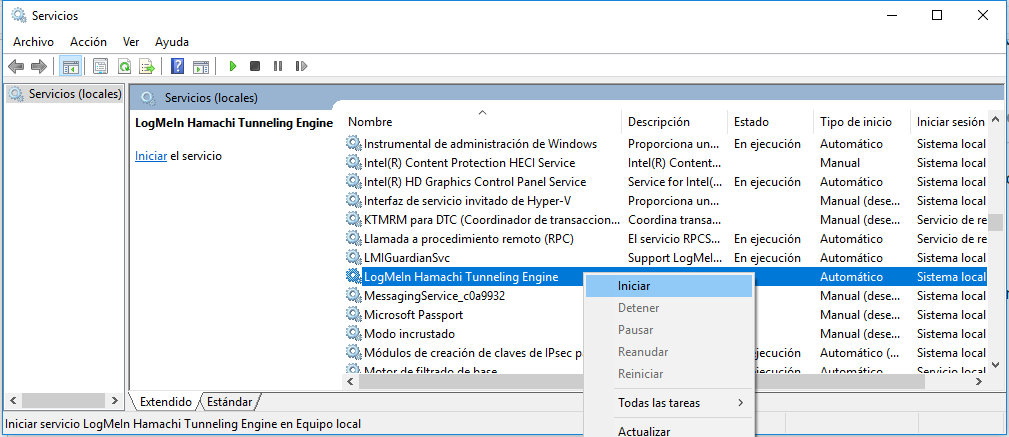Open the Archivo menu

tap(33, 42)
